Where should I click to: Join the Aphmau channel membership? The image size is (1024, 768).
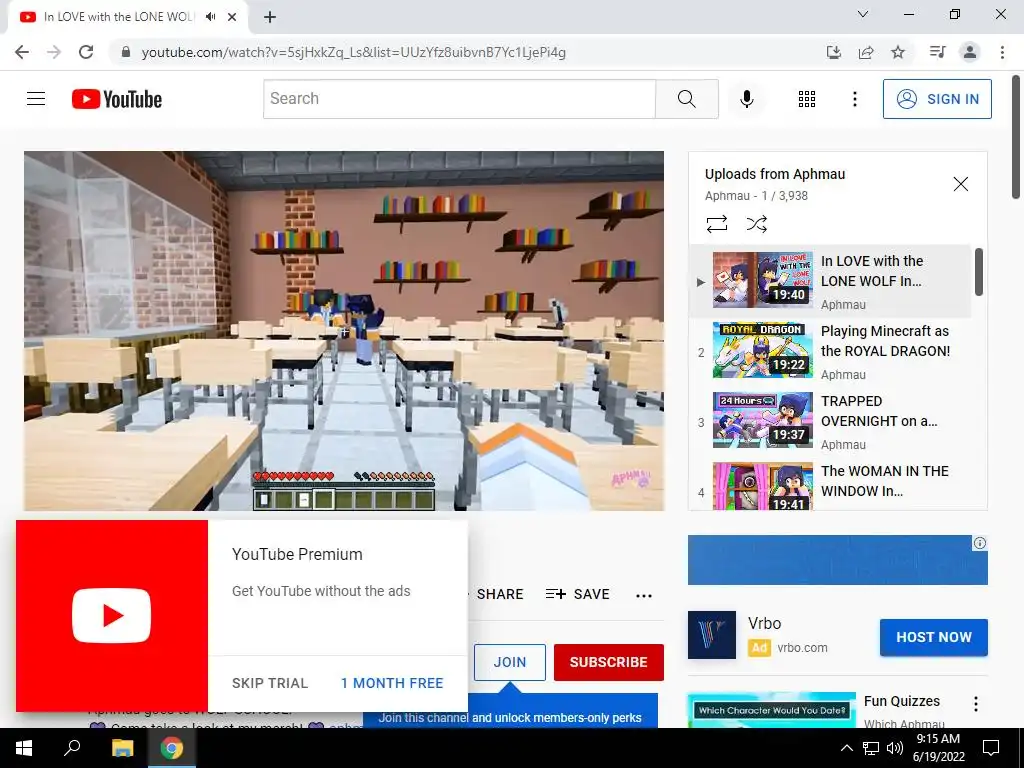pos(509,662)
